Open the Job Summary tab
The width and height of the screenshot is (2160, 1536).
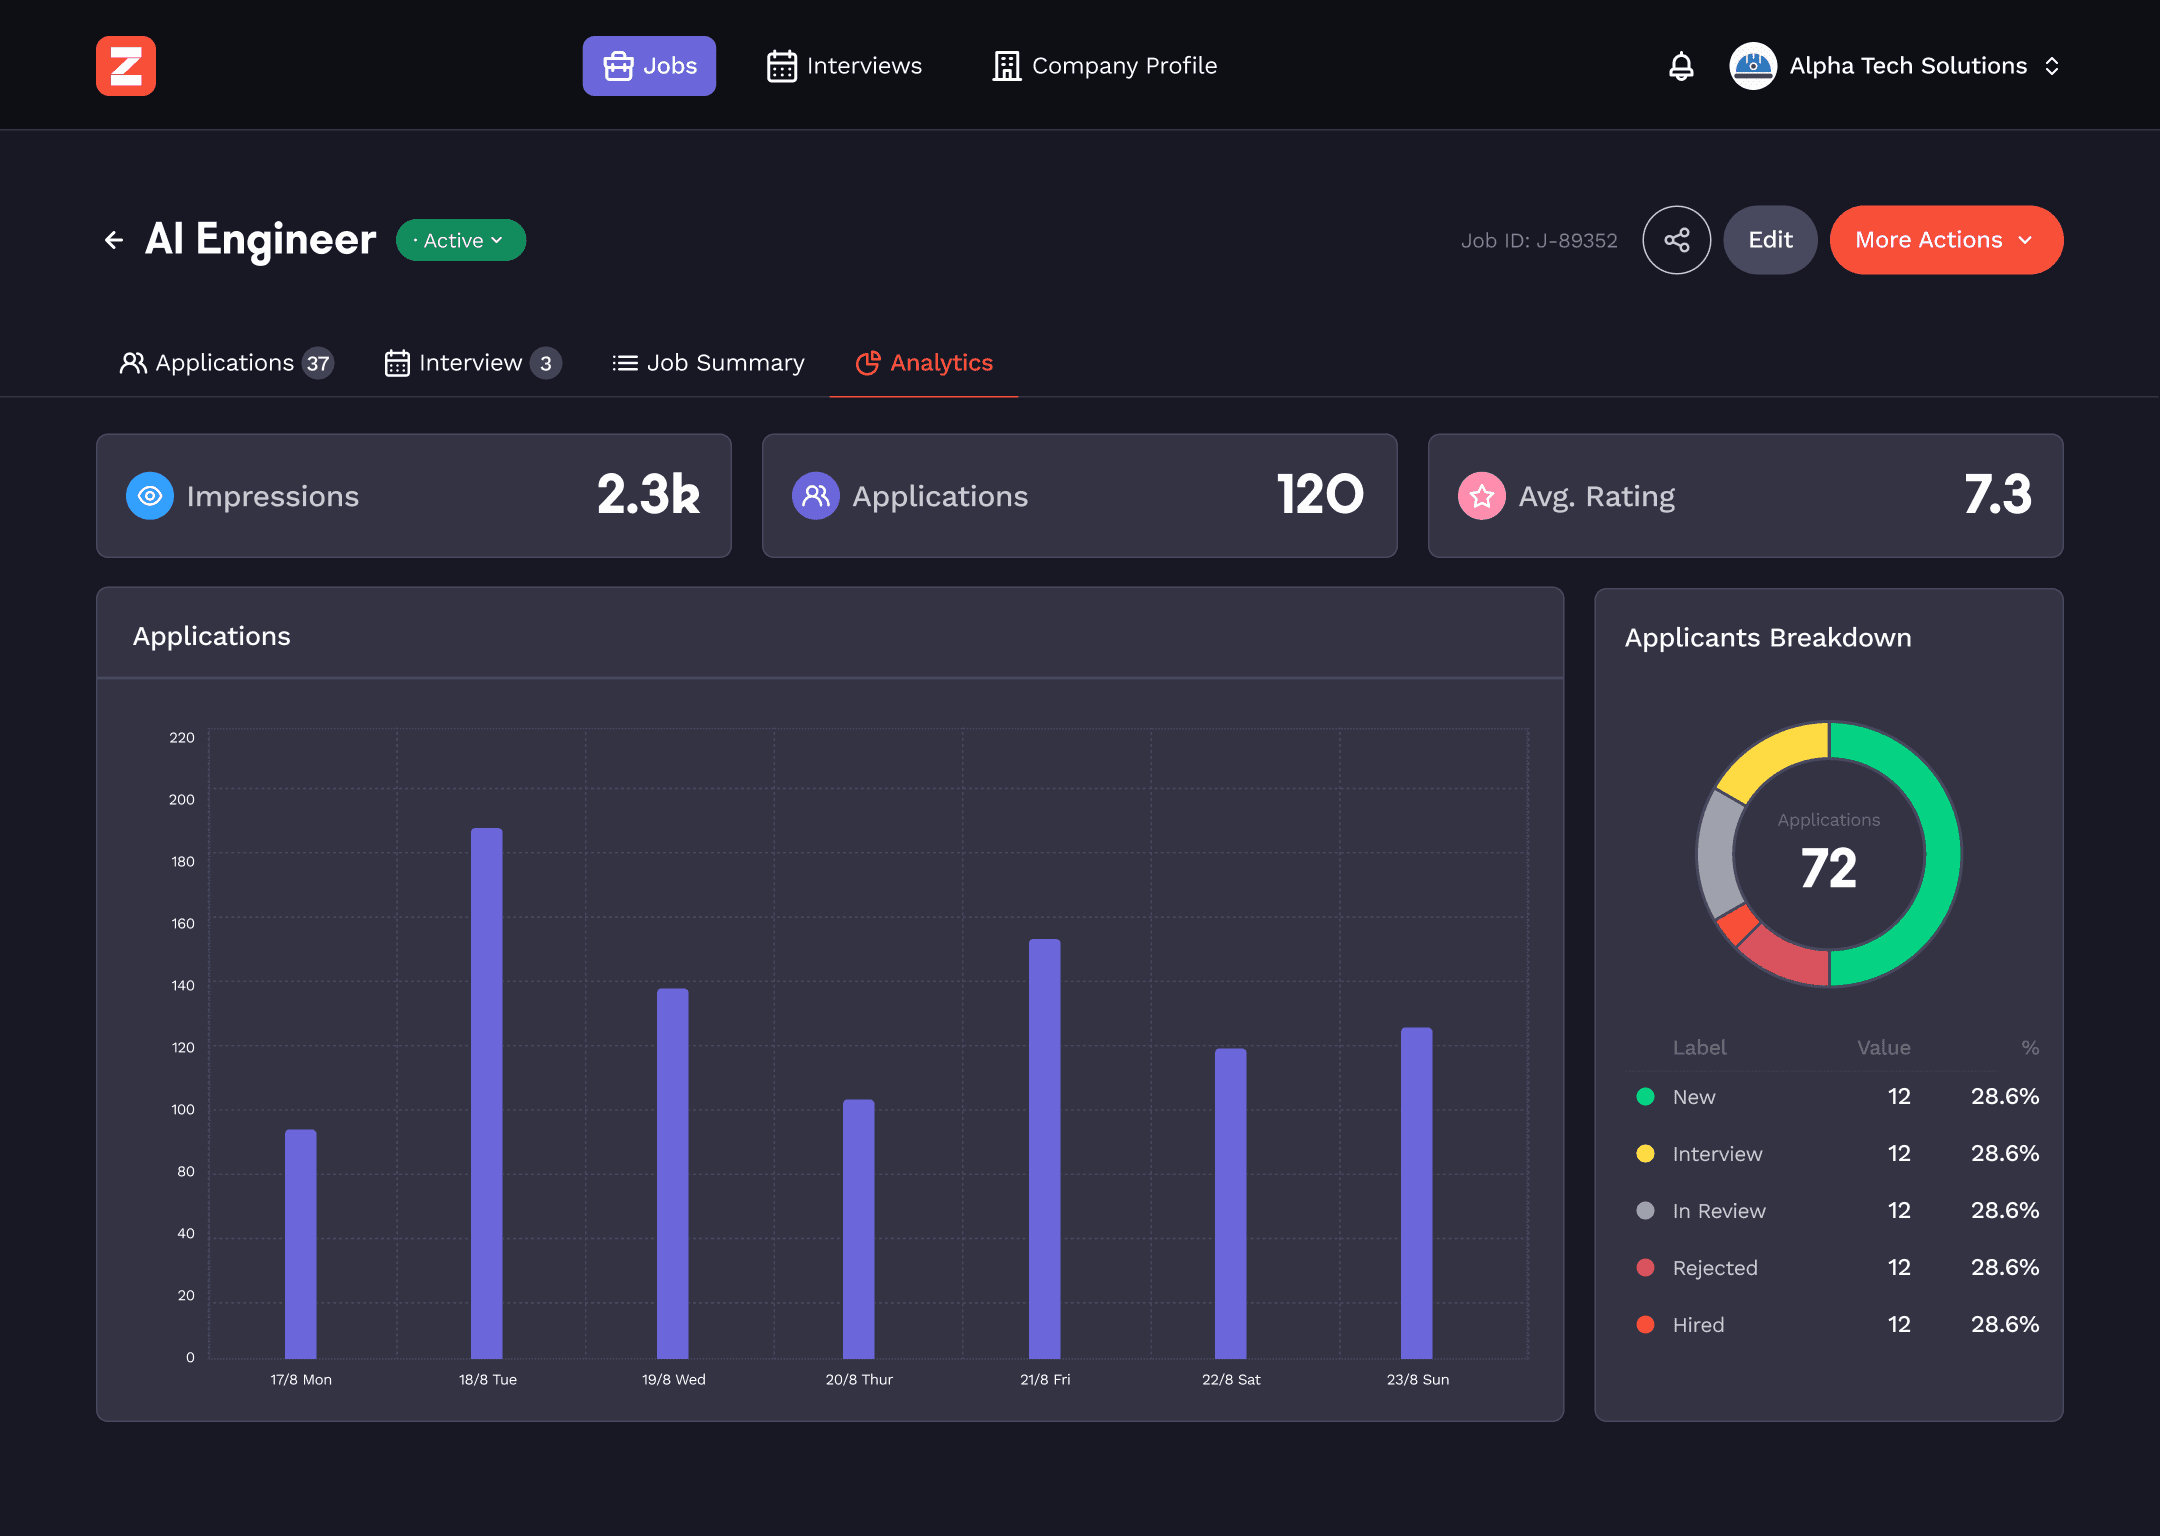point(708,363)
